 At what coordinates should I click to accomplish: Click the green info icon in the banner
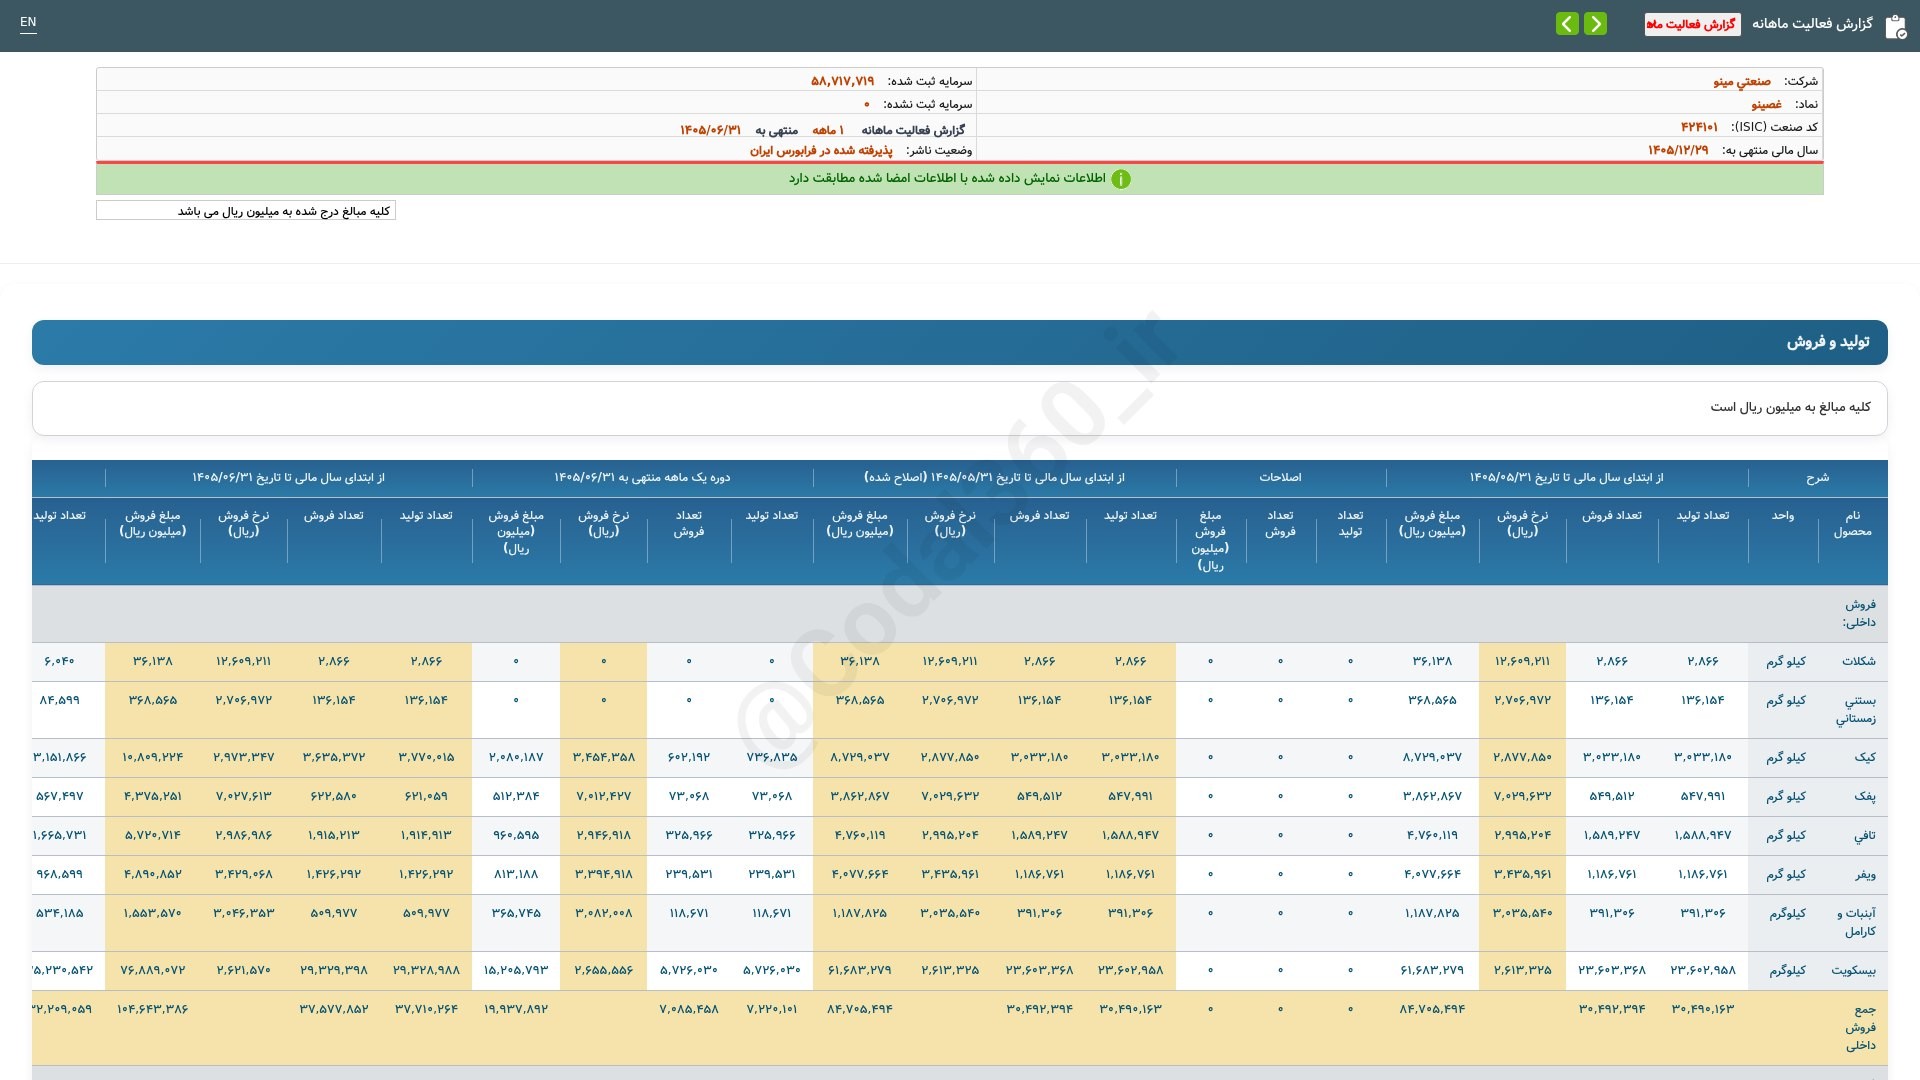coord(1121,179)
